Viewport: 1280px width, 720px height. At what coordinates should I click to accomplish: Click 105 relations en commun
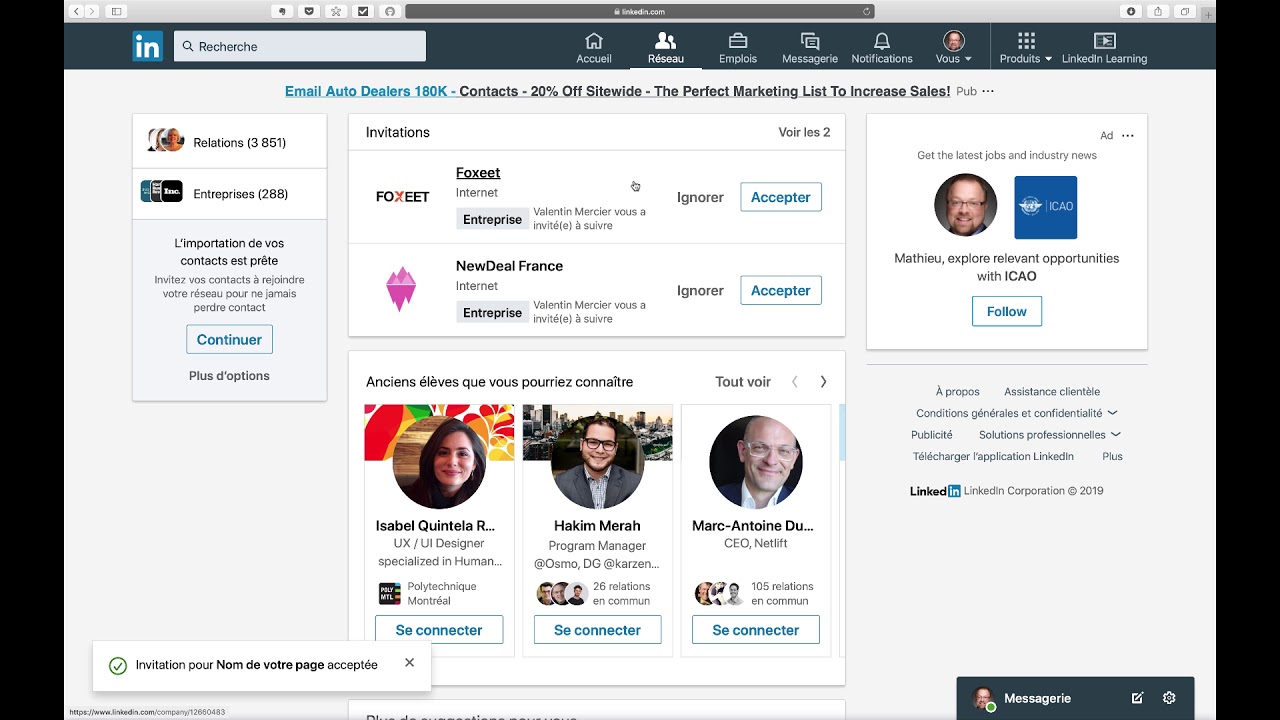(x=782, y=594)
